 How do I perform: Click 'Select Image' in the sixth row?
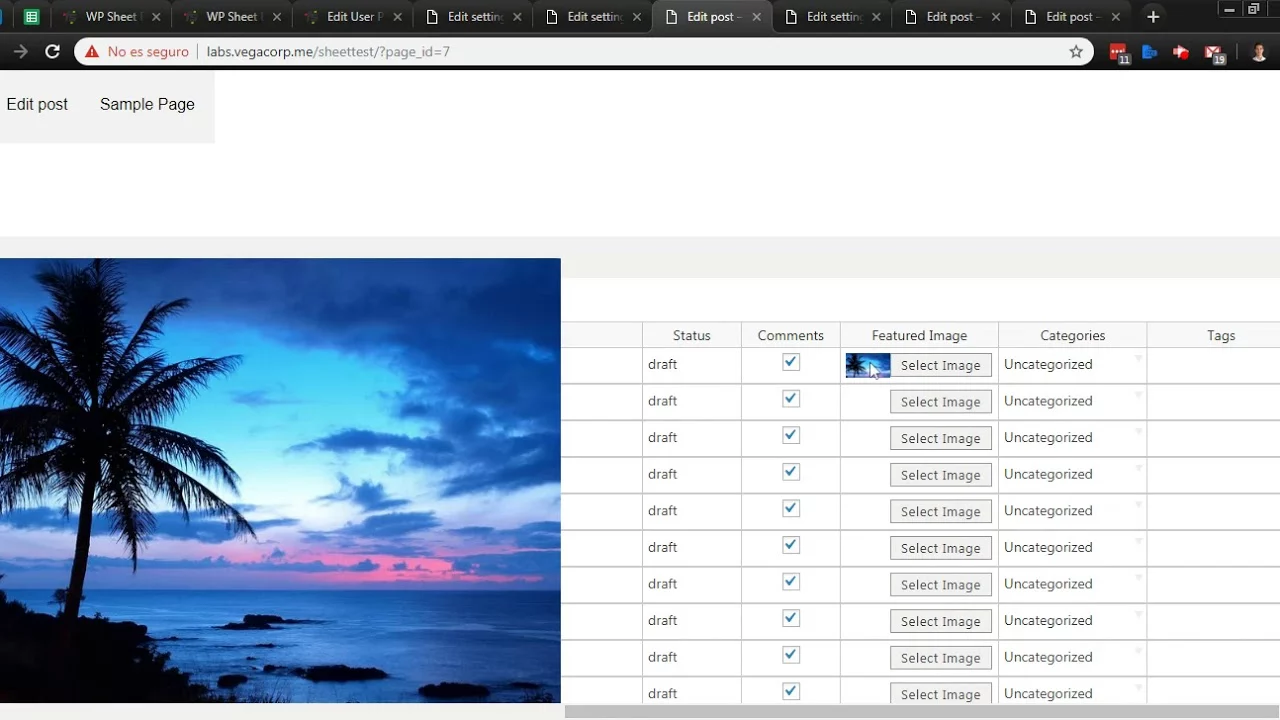coord(941,548)
